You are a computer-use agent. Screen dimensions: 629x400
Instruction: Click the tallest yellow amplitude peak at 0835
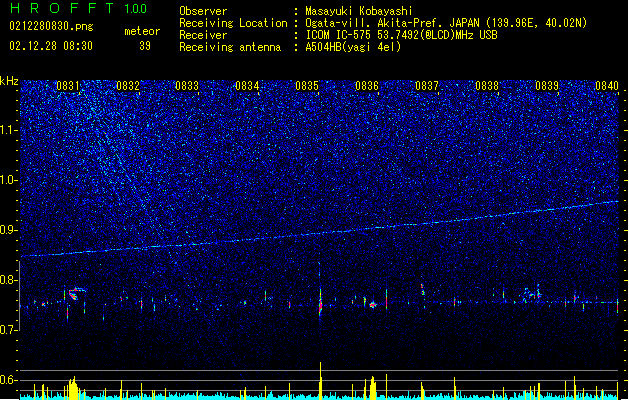coord(320,379)
